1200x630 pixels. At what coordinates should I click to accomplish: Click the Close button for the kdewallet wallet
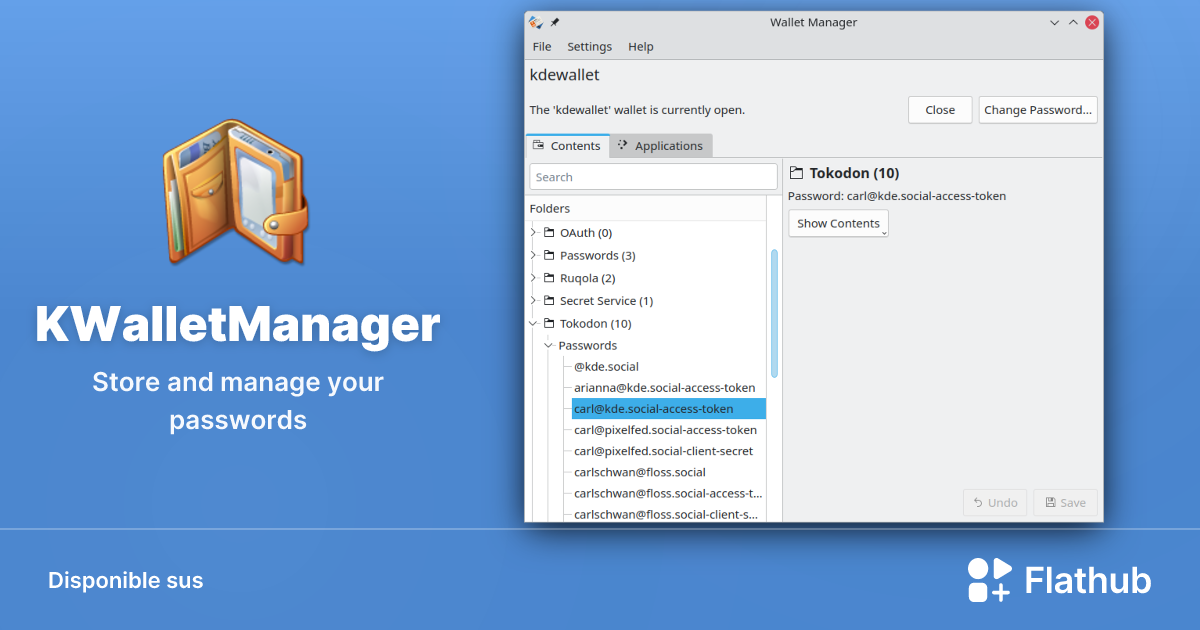(939, 109)
